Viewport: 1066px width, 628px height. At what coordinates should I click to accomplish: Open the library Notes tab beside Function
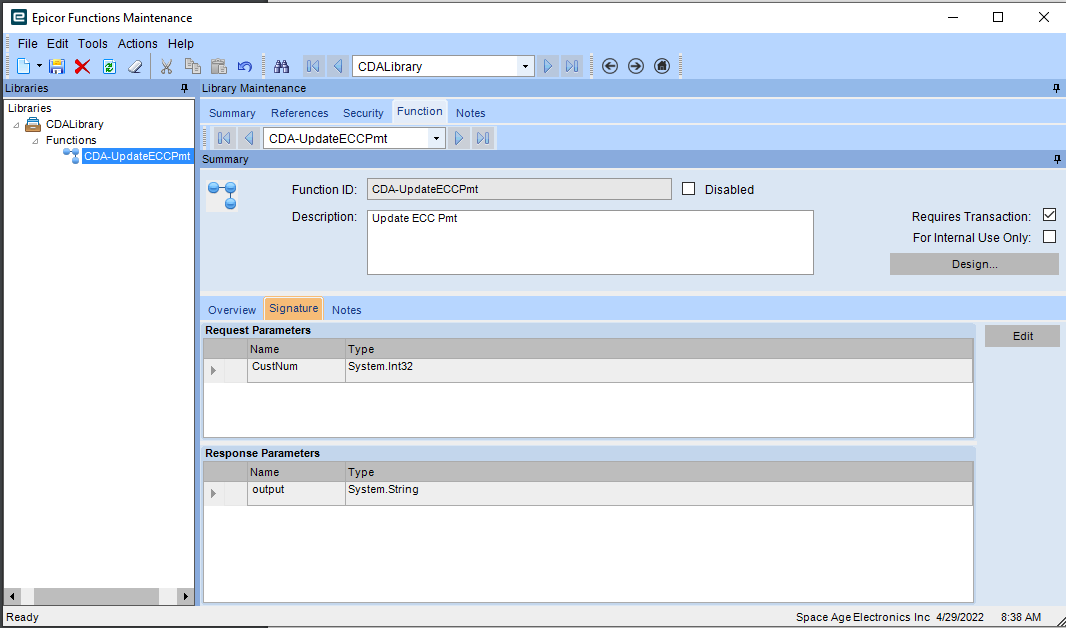coord(470,113)
